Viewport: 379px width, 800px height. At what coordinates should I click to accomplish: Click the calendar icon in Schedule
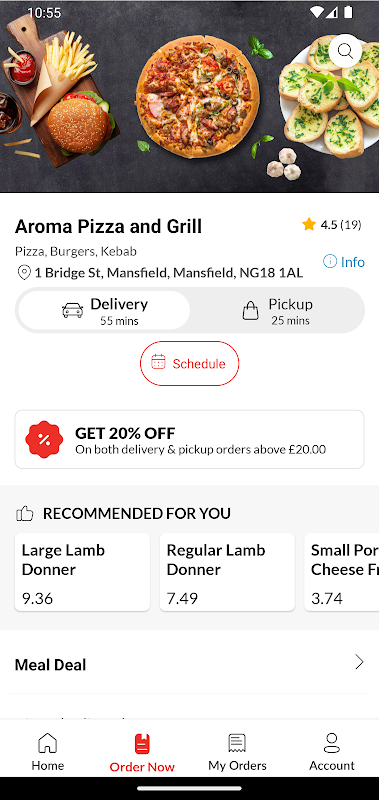pos(158,363)
